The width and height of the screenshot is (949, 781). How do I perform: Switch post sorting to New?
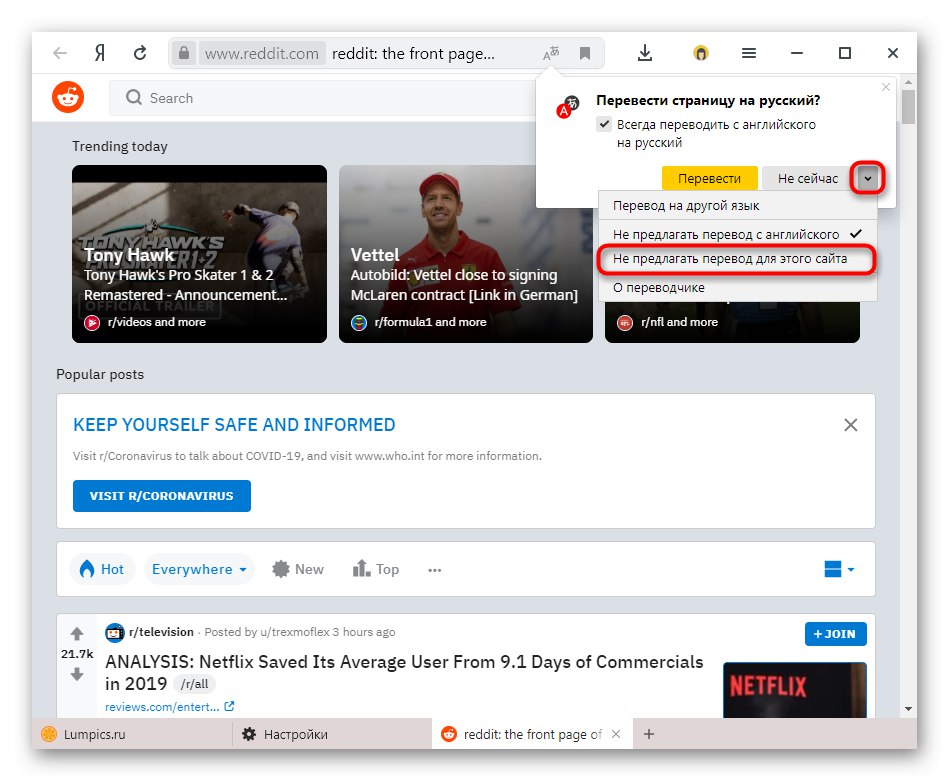pyautogui.click(x=297, y=569)
